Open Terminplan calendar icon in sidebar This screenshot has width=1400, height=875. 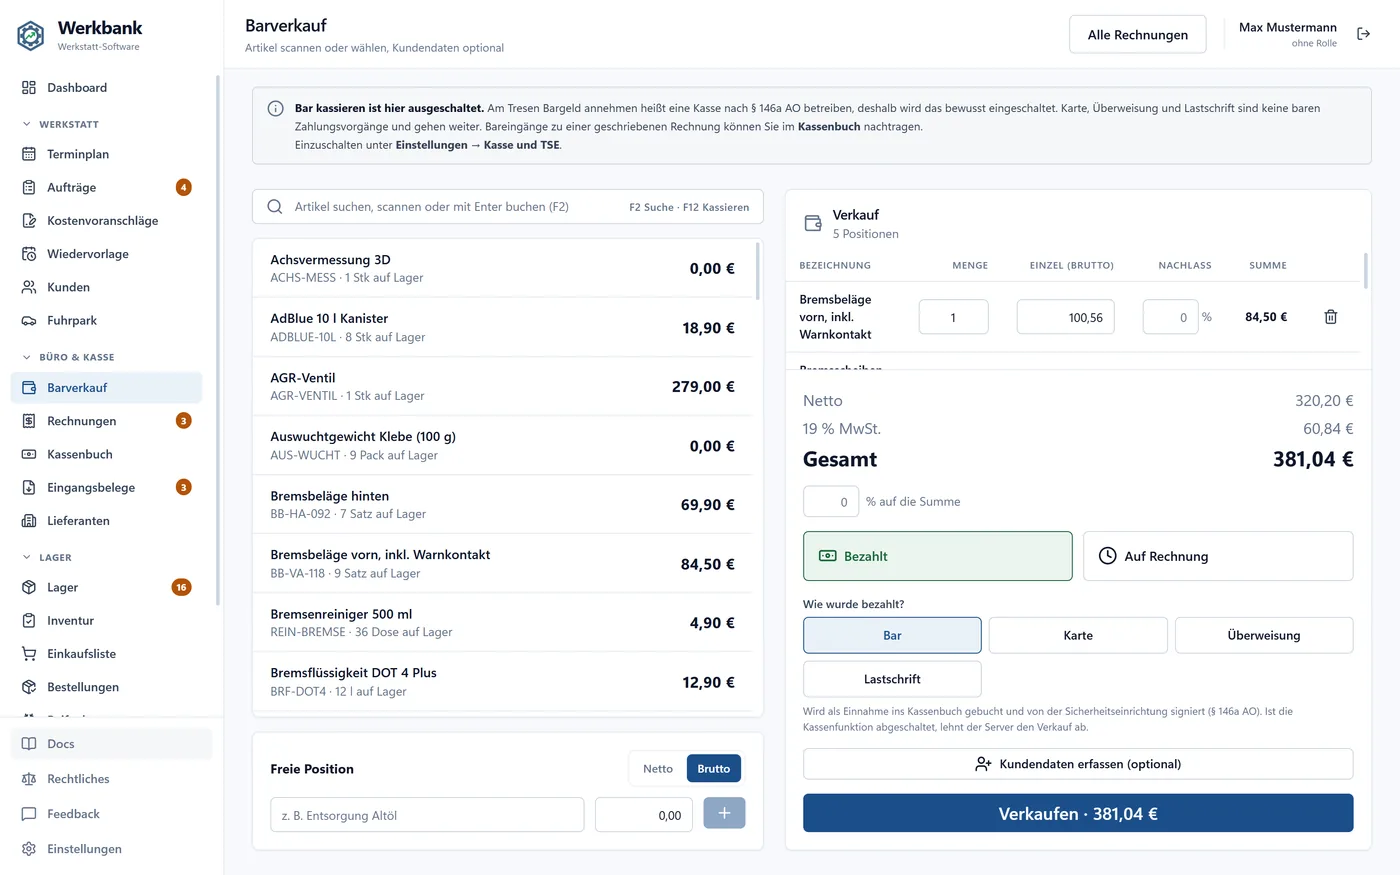(x=29, y=154)
